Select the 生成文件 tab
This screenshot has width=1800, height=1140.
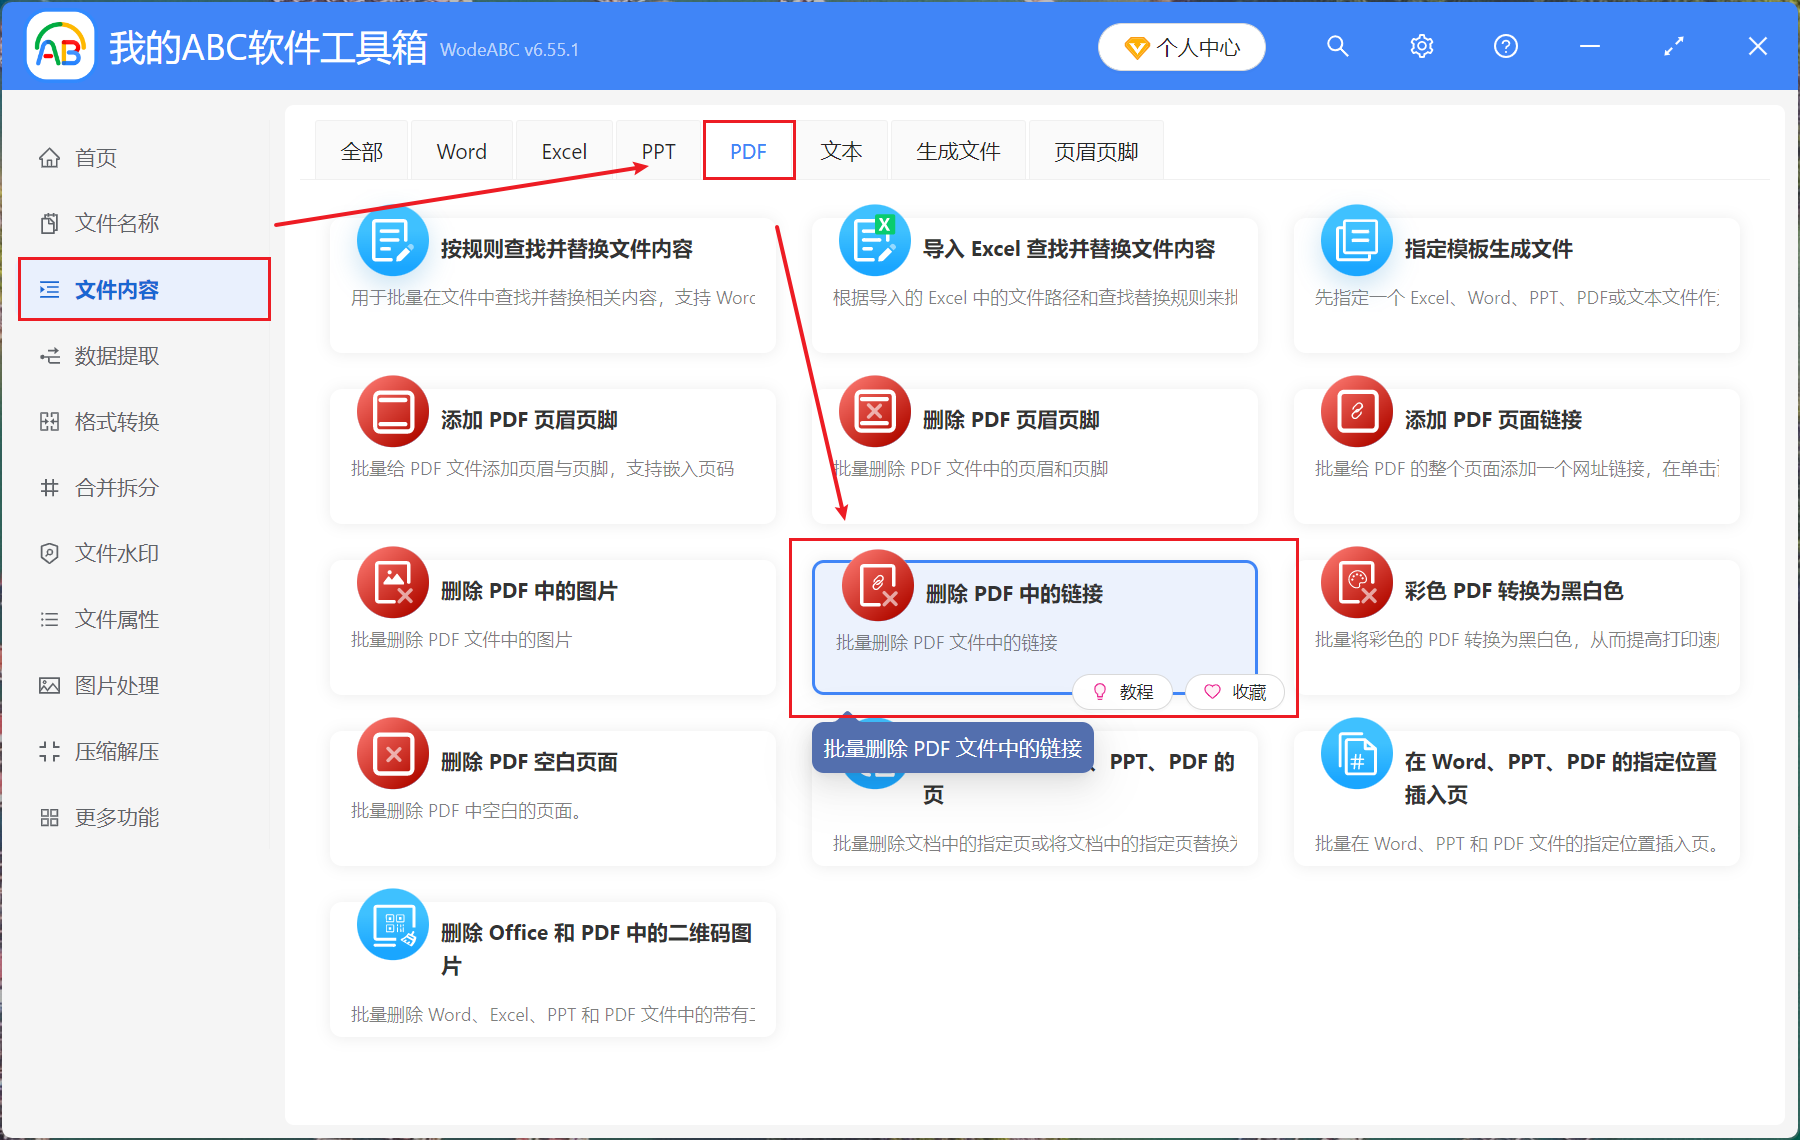pos(957,150)
